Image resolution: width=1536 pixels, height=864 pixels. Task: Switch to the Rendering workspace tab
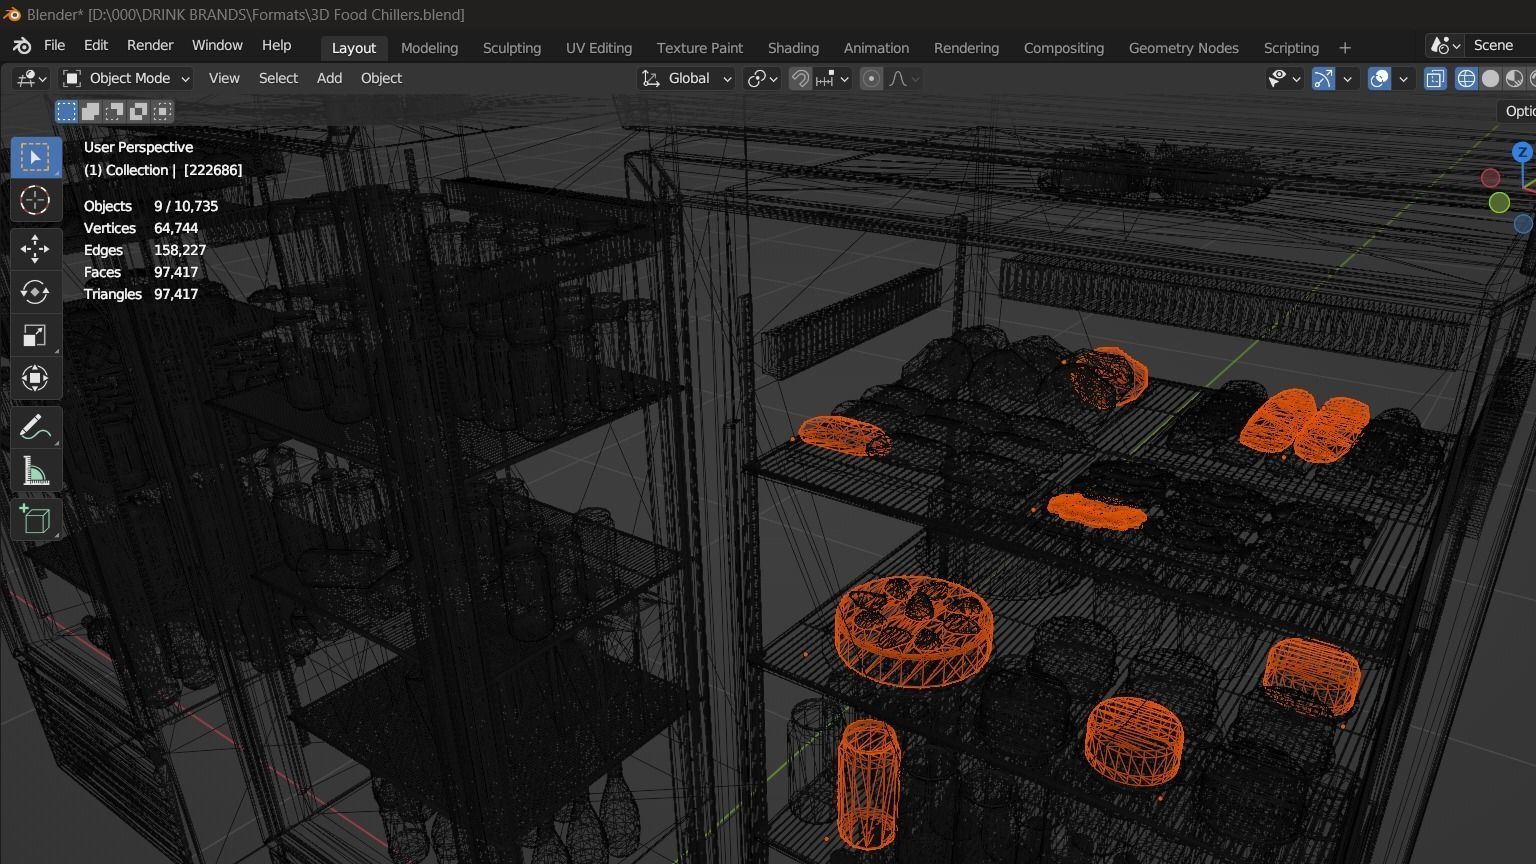966,48
